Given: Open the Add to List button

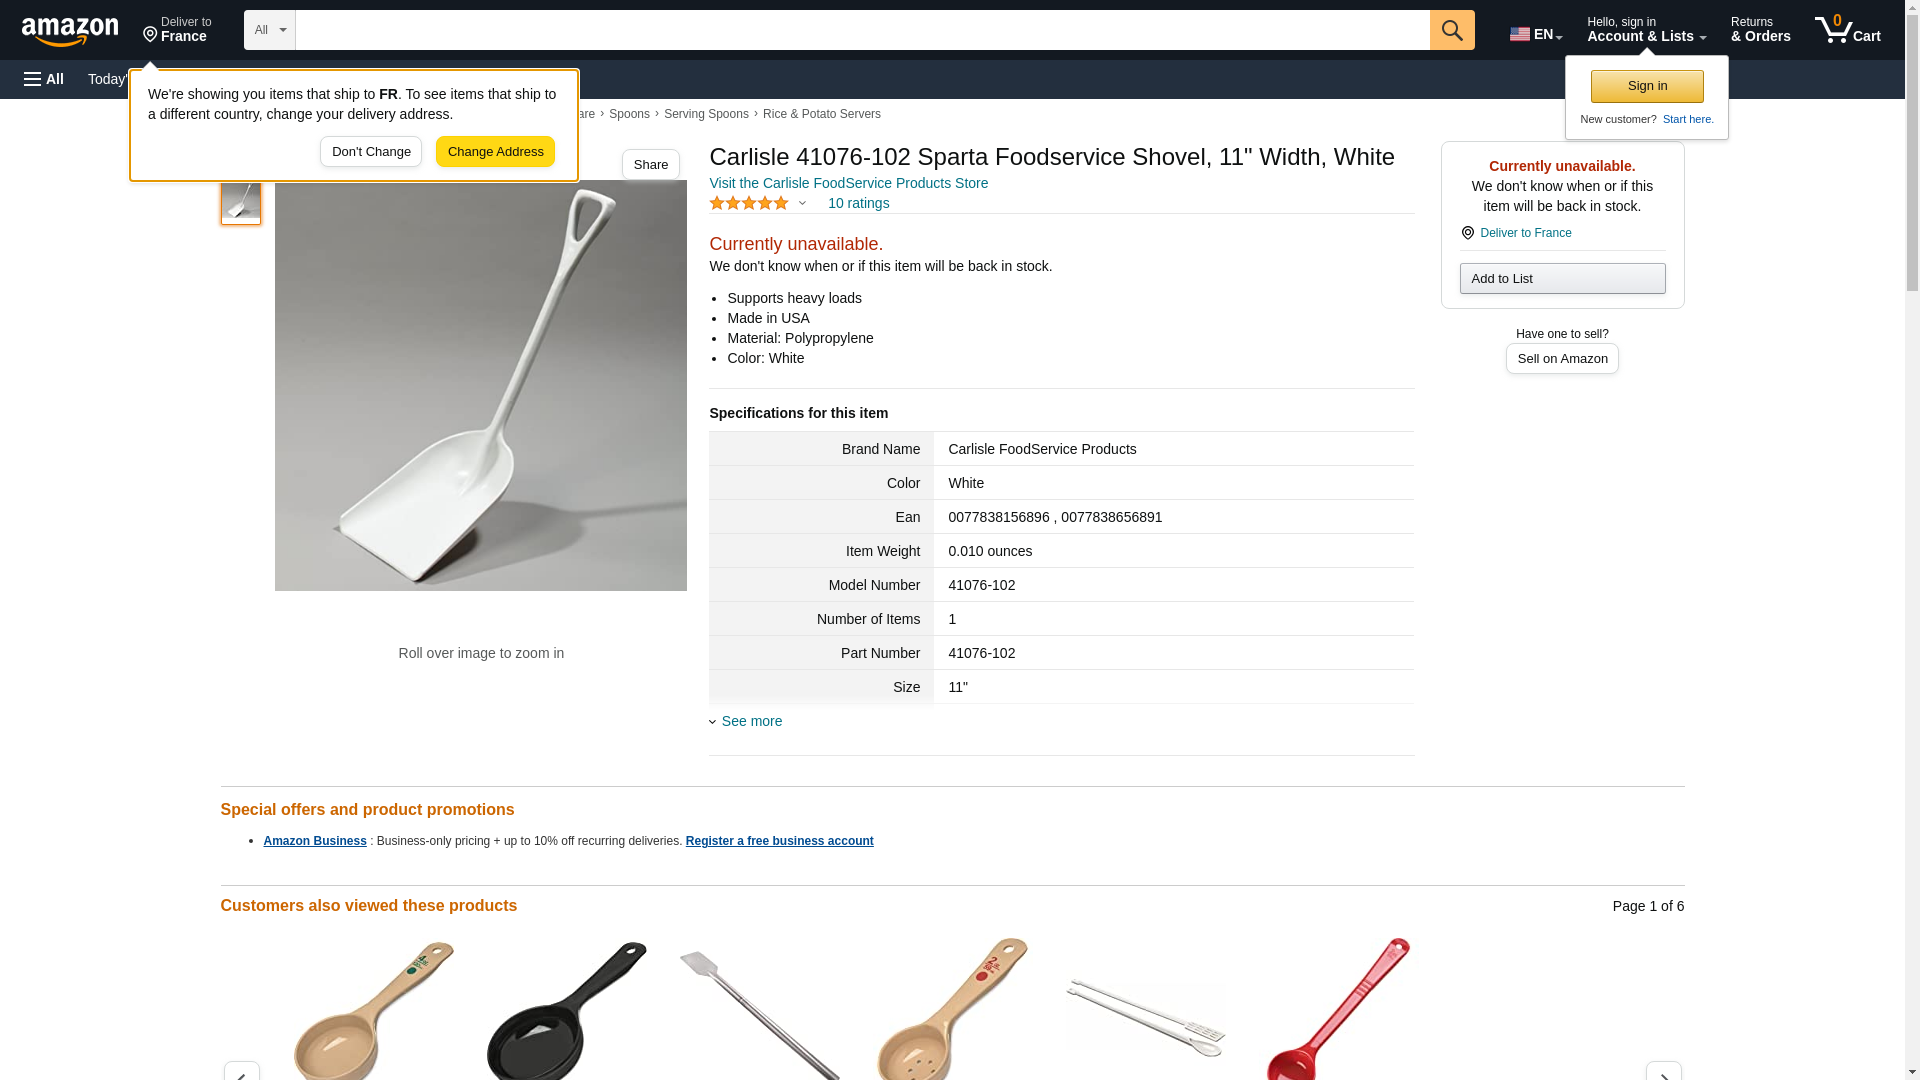Looking at the screenshot, I should [x=1562, y=278].
